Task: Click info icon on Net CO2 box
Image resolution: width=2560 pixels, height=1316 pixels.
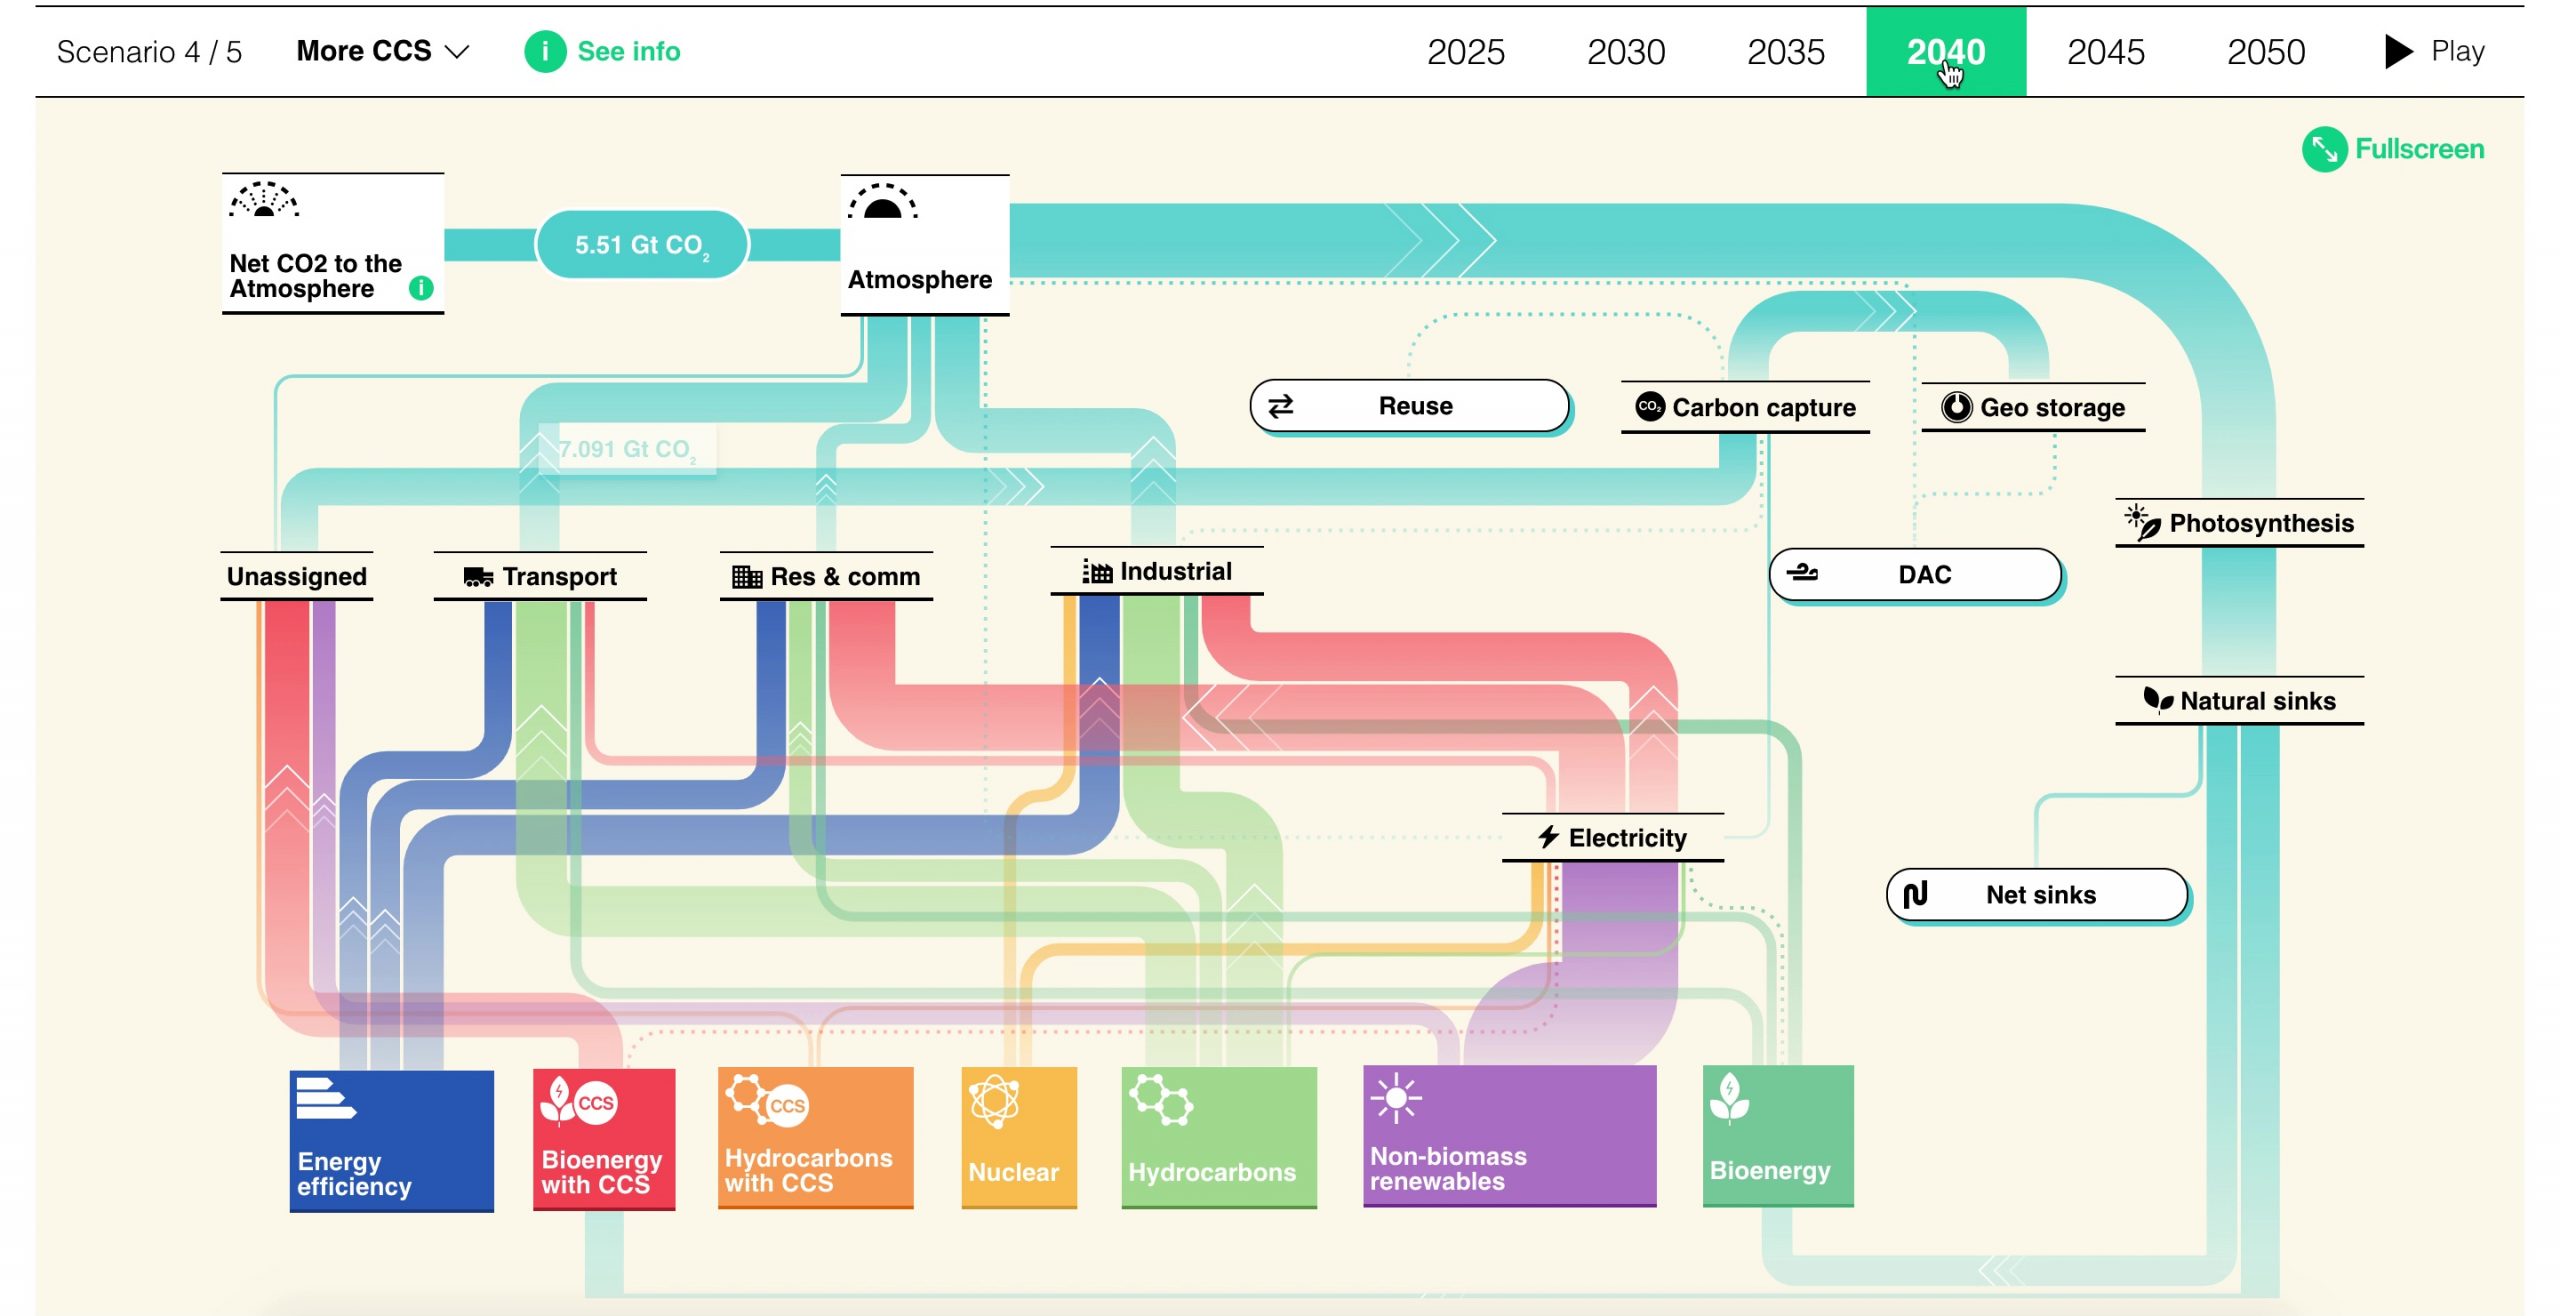Action: tap(421, 288)
